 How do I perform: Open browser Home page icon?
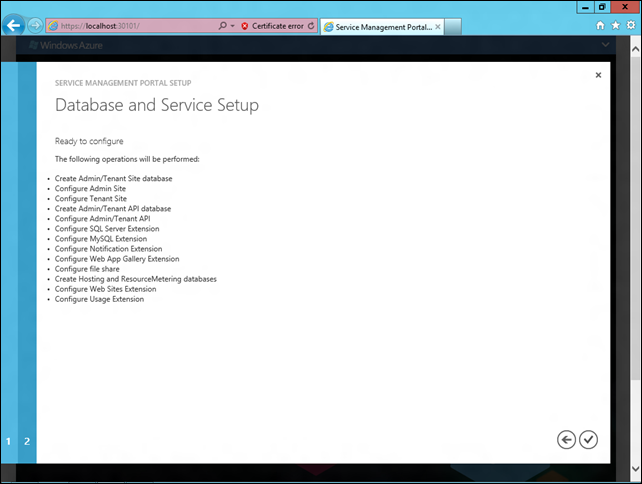pyautogui.click(x=600, y=25)
